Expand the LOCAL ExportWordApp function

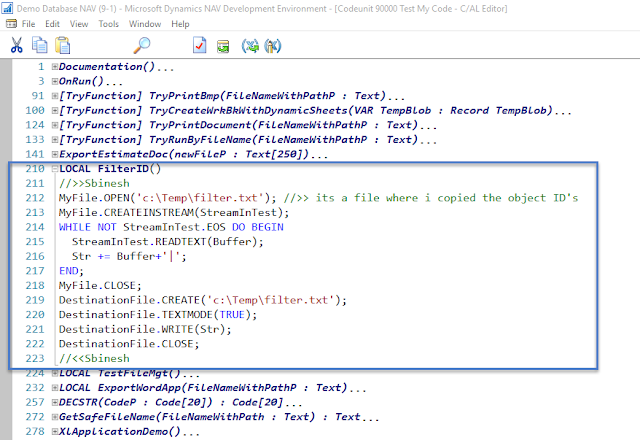point(55,388)
